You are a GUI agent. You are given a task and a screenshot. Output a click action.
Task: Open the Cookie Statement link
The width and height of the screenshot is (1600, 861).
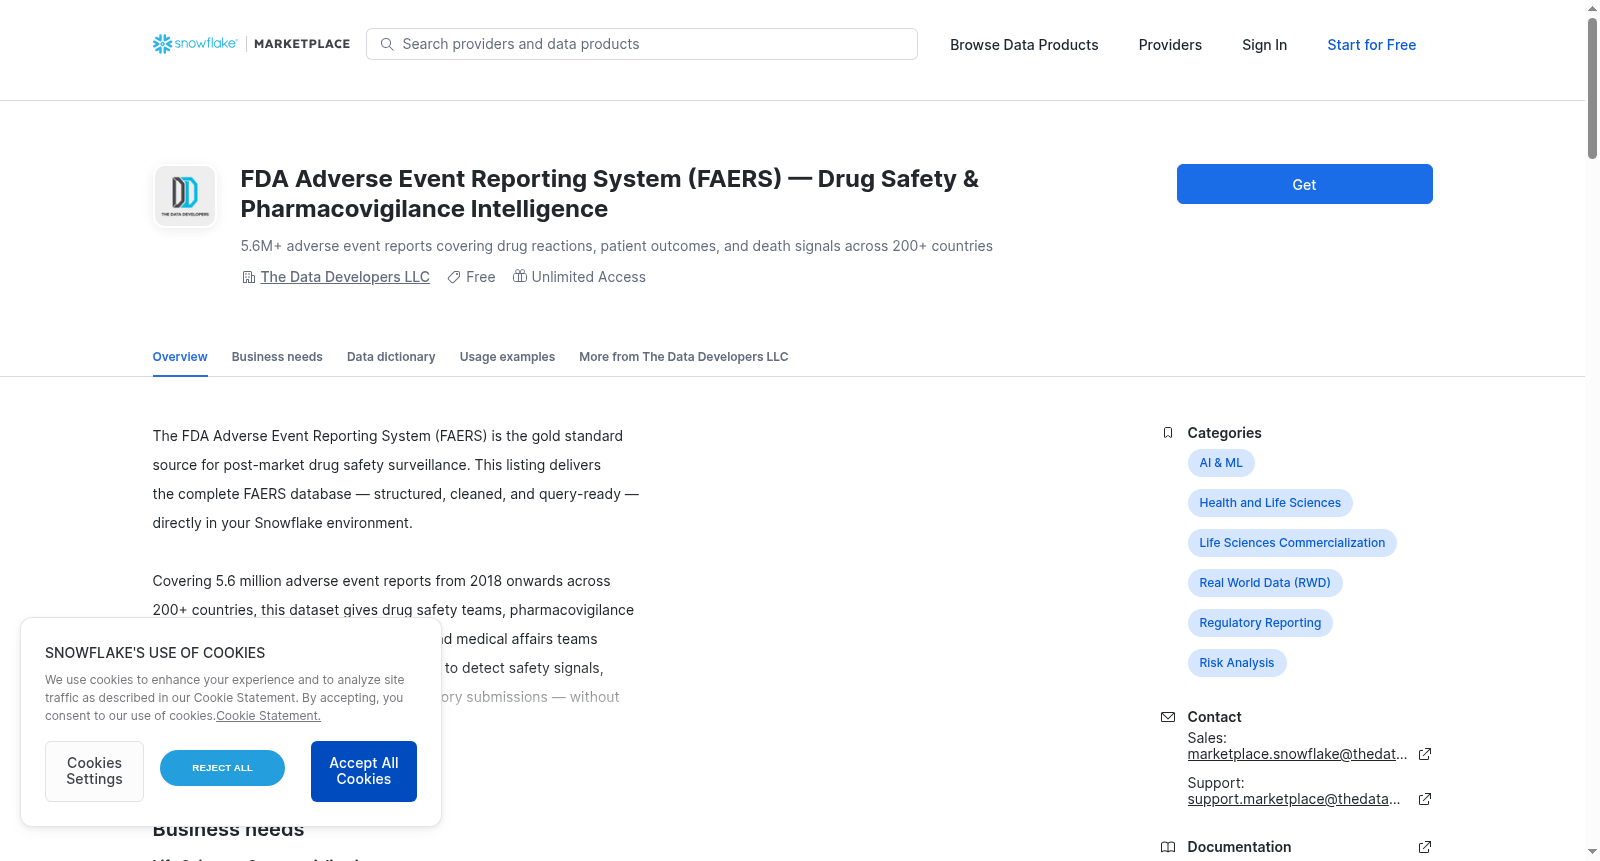click(268, 716)
